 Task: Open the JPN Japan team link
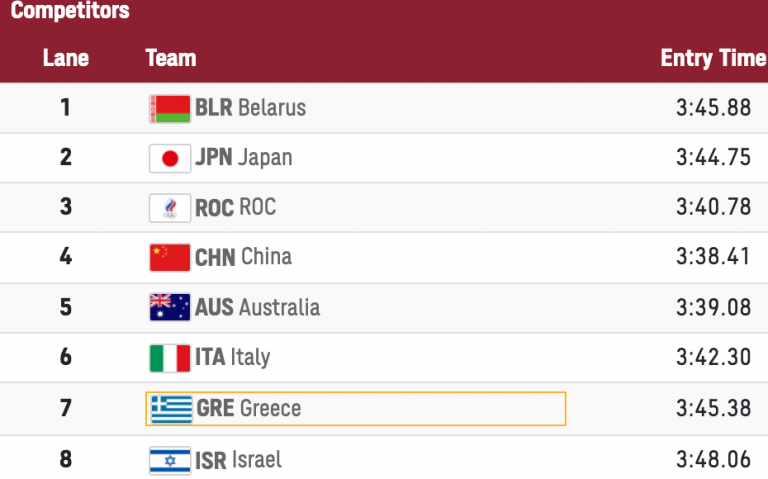(244, 158)
